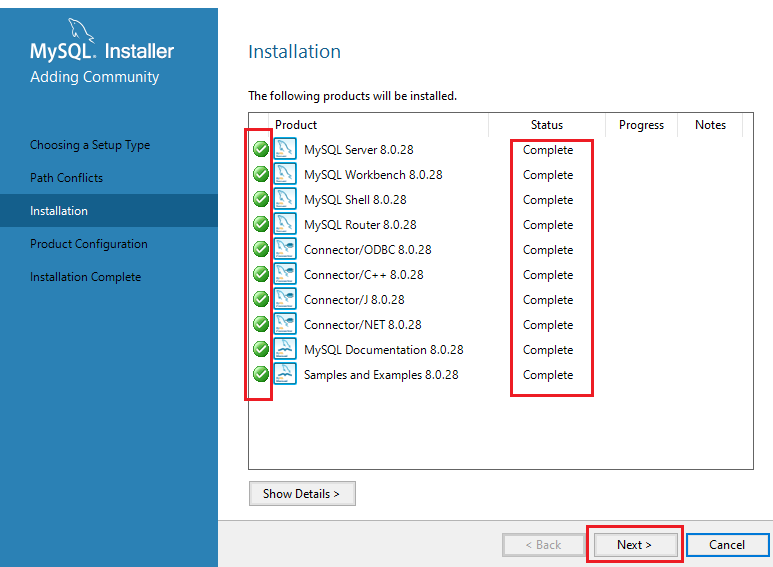Click the MySQL Shell 8.0.28 product icon
This screenshot has width=773, height=567.
pos(285,200)
